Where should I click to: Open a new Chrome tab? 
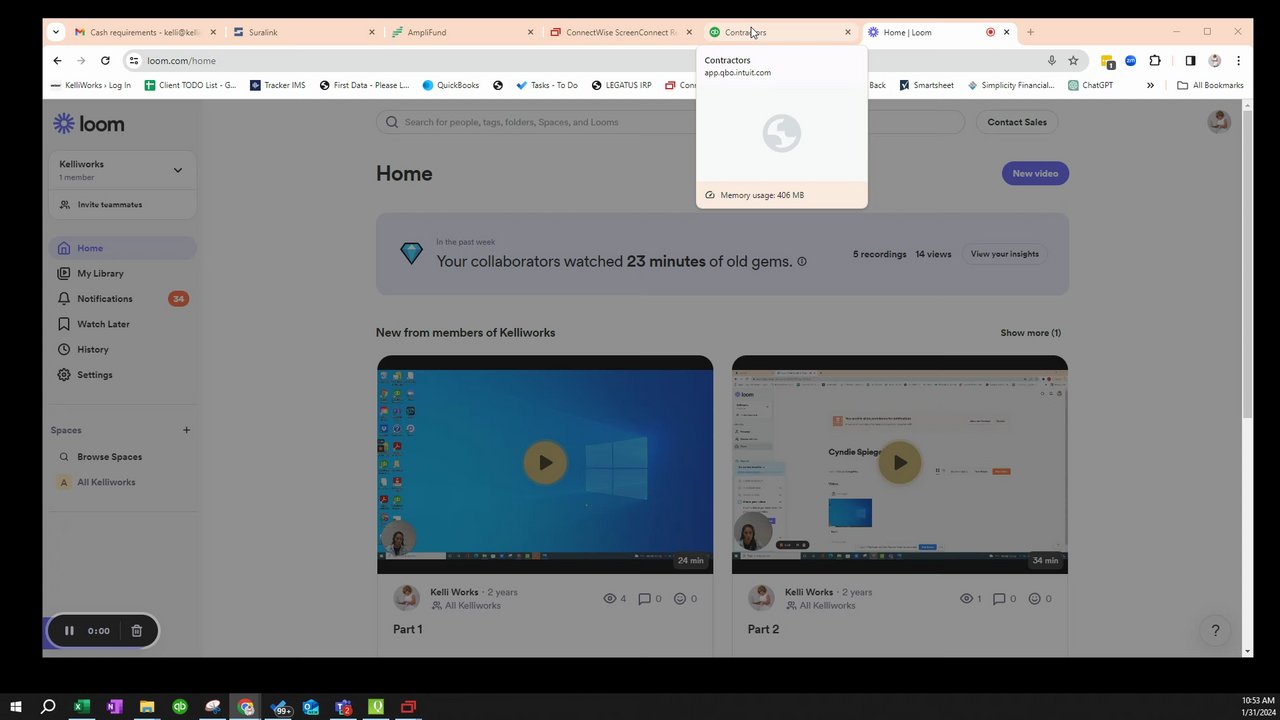(x=1030, y=32)
